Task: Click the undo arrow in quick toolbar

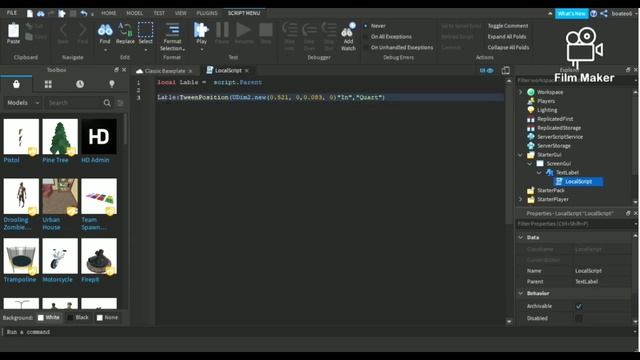Action: (x=84, y=13)
